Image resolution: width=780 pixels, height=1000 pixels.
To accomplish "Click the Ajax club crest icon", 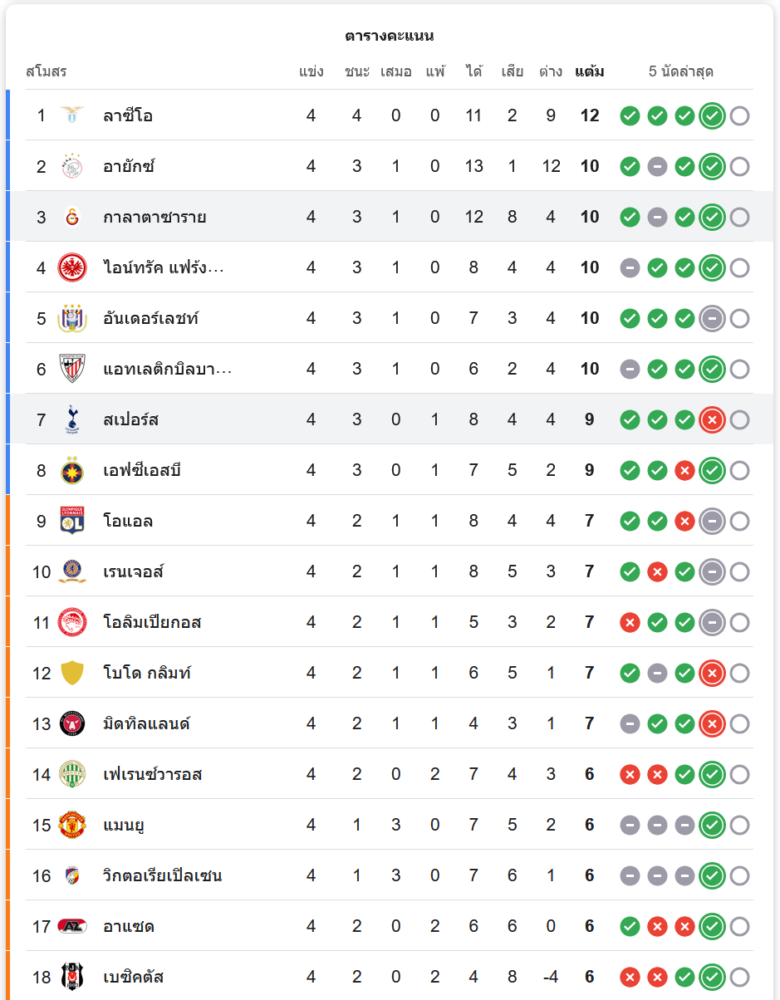I will [72, 166].
